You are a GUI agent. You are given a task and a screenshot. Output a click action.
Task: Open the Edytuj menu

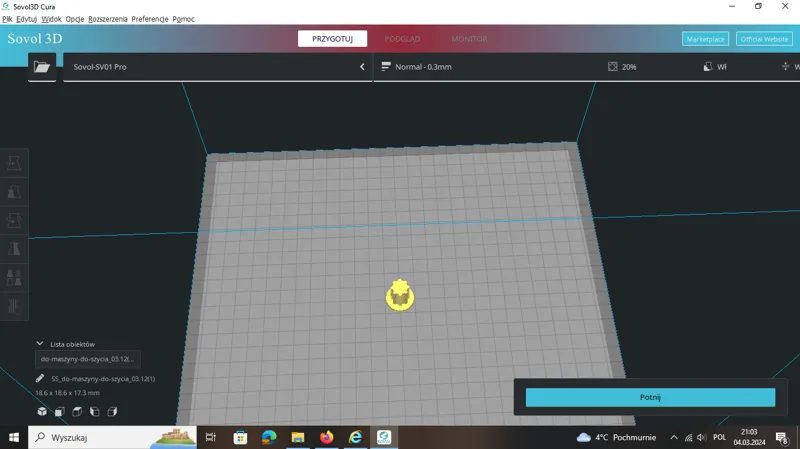click(x=27, y=19)
